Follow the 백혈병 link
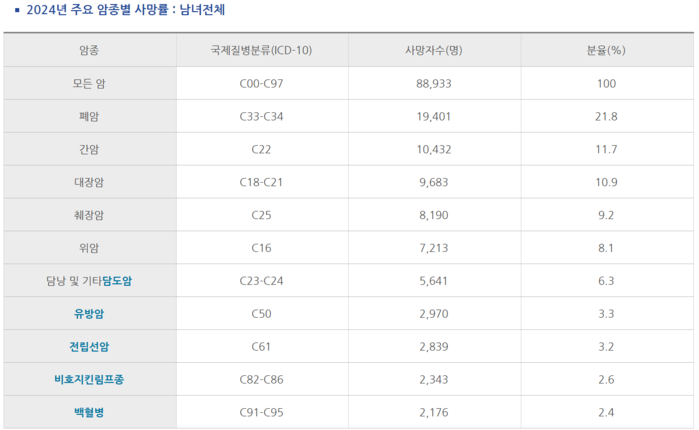This screenshot has width=699, height=430. pos(89,413)
